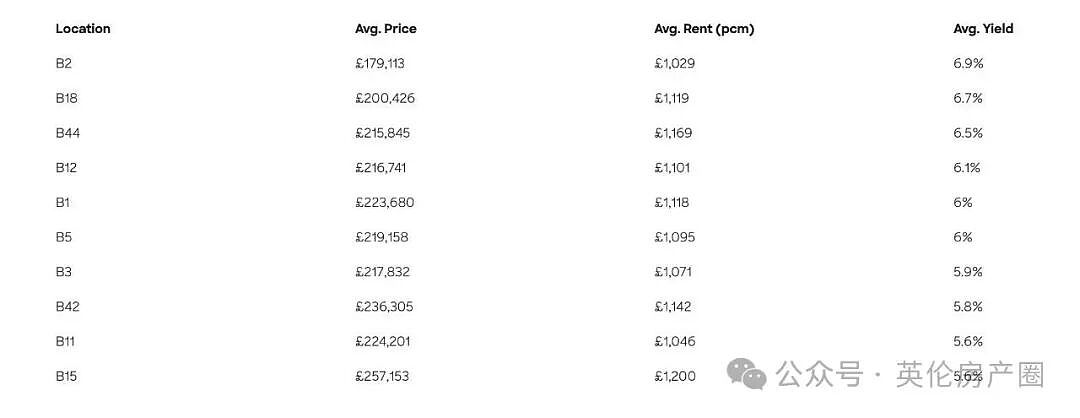Select the Avg. Yield column header

click(983, 29)
